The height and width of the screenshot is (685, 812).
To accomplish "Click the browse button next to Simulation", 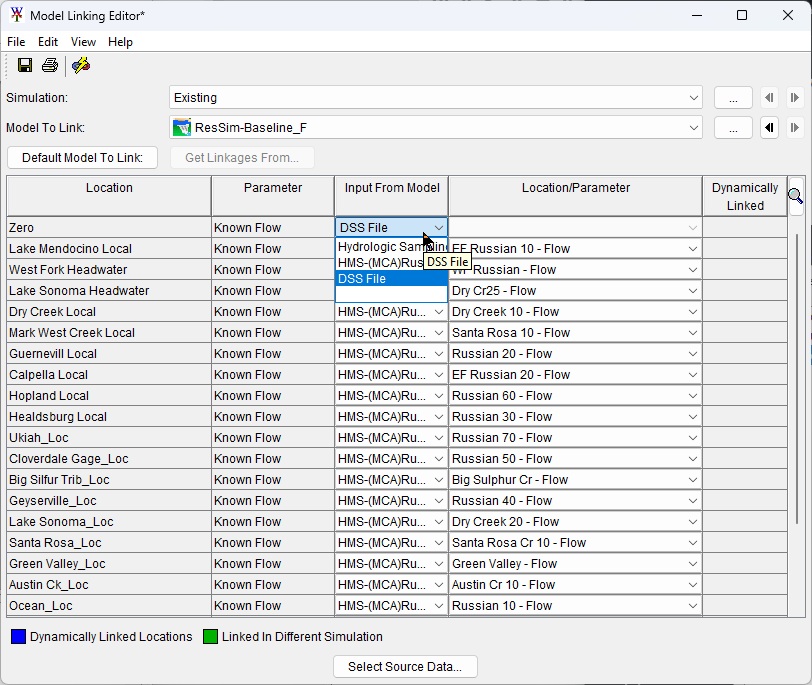I will [733, 98].
